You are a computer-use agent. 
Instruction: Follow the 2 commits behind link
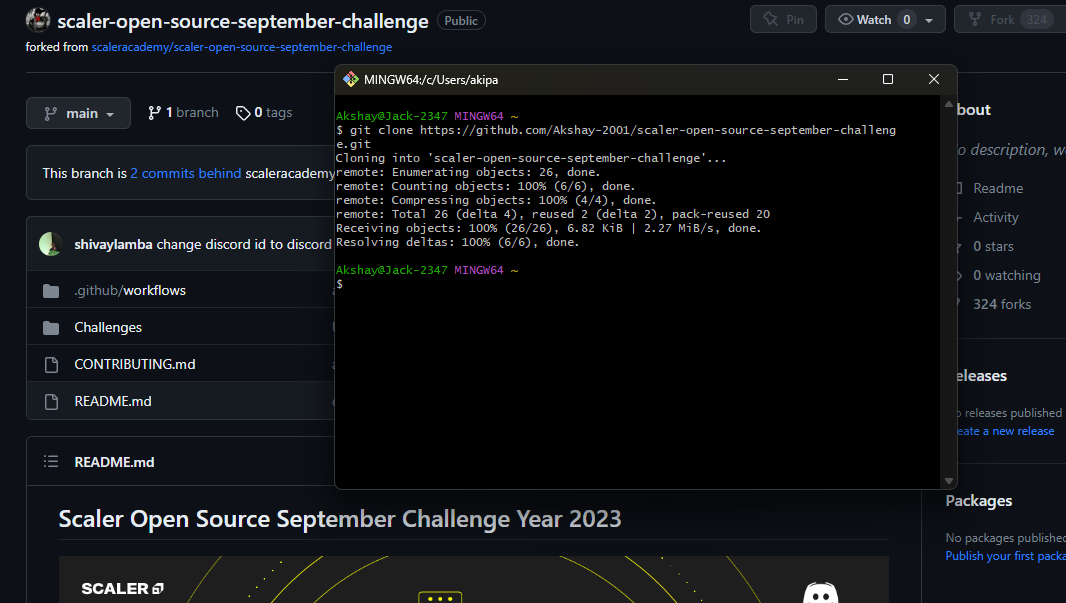click(185, 172)
